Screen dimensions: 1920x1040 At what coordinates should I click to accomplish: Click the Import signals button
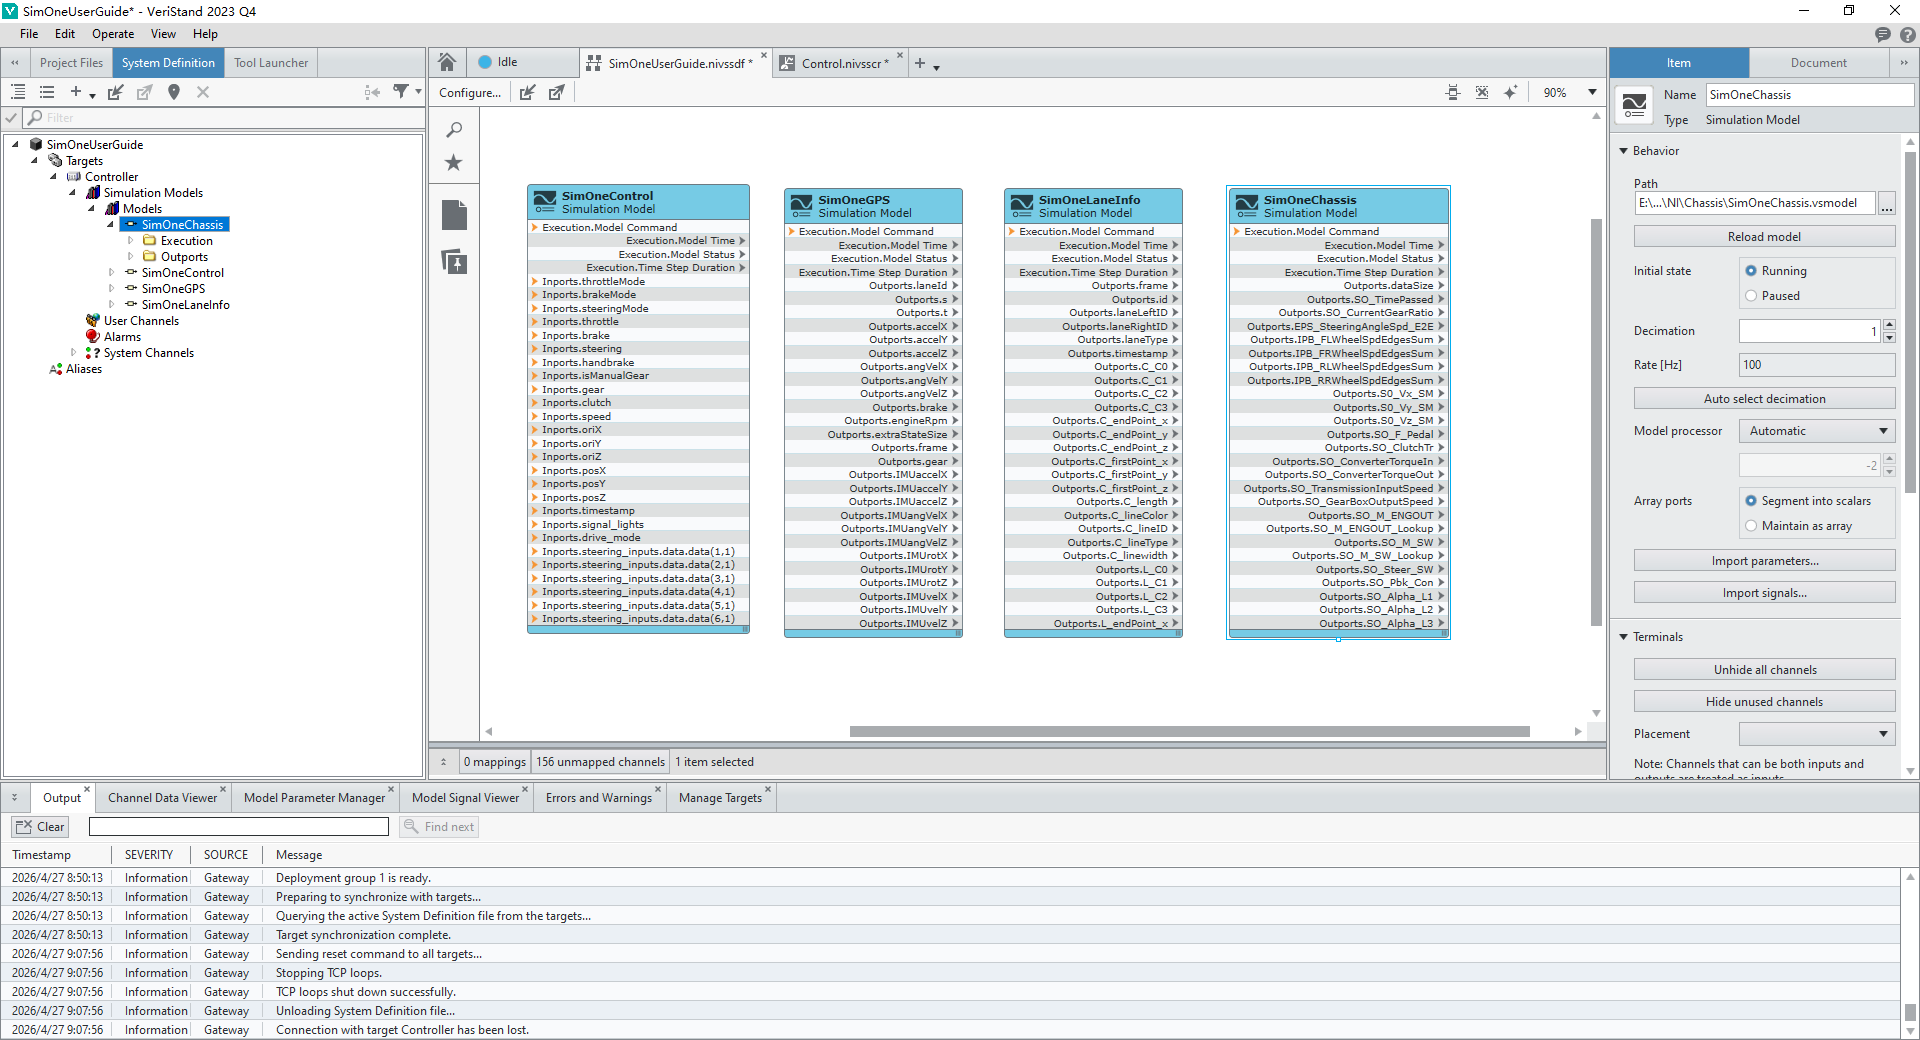pos(1764,593)
